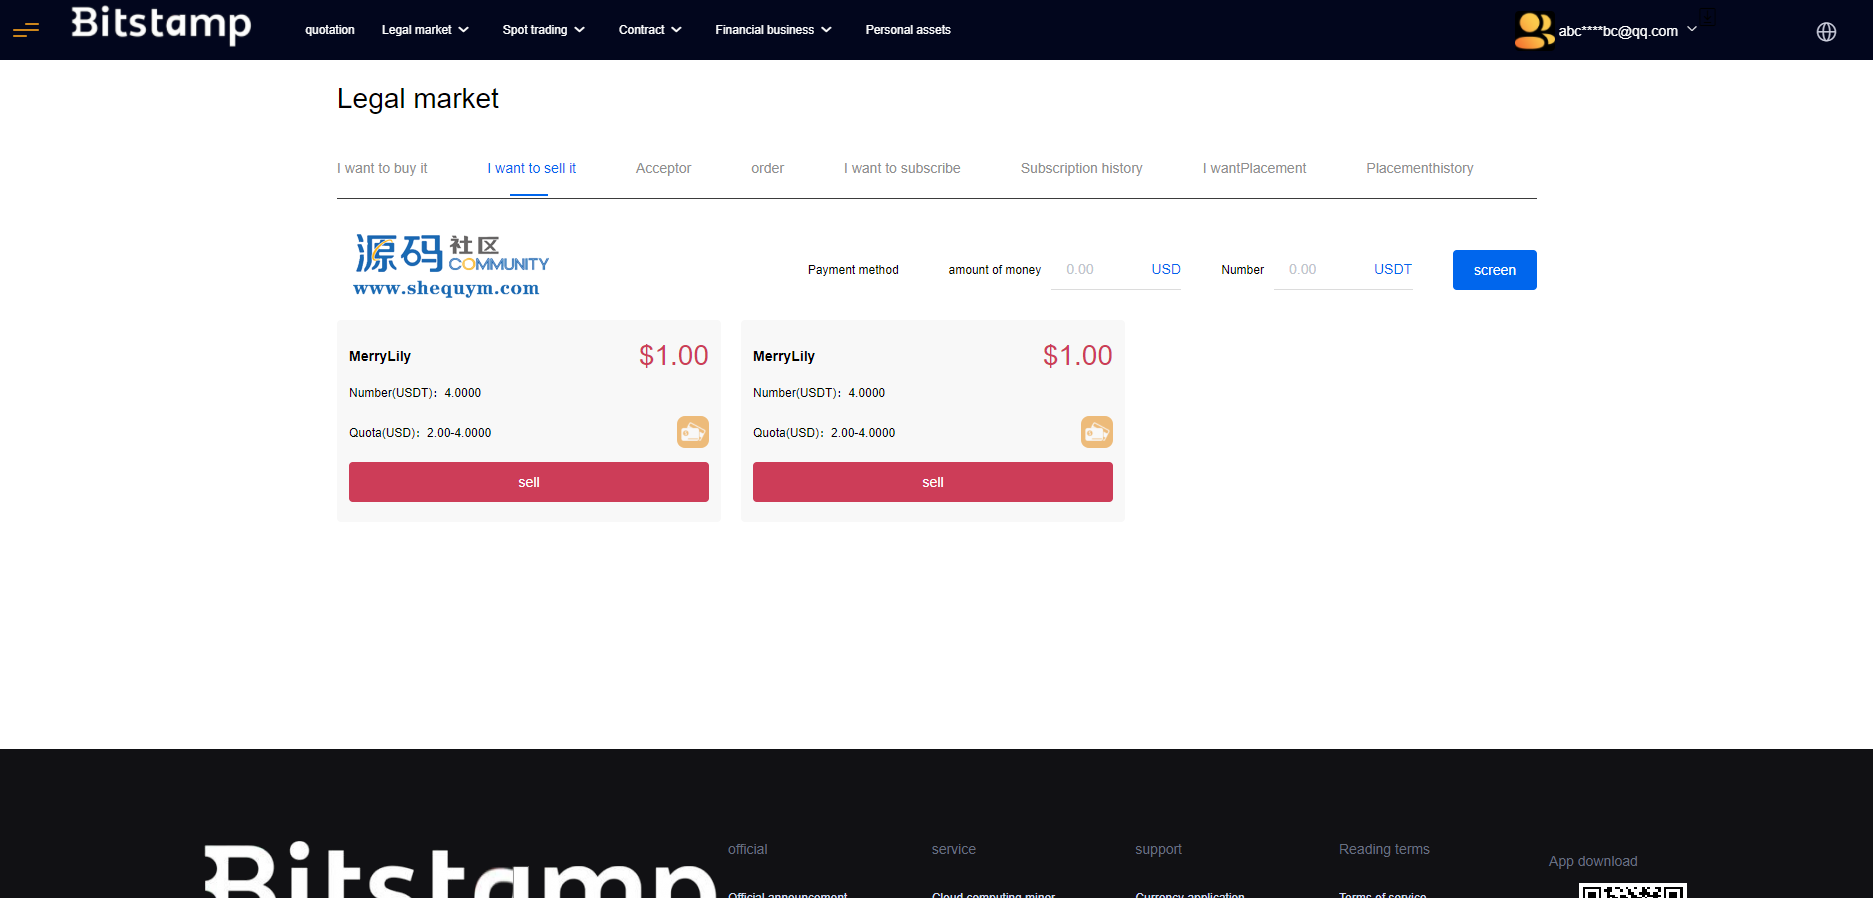Click MerryLily name on second card
The width and height of the screenshot is (1873, 898).
[784, 356]
